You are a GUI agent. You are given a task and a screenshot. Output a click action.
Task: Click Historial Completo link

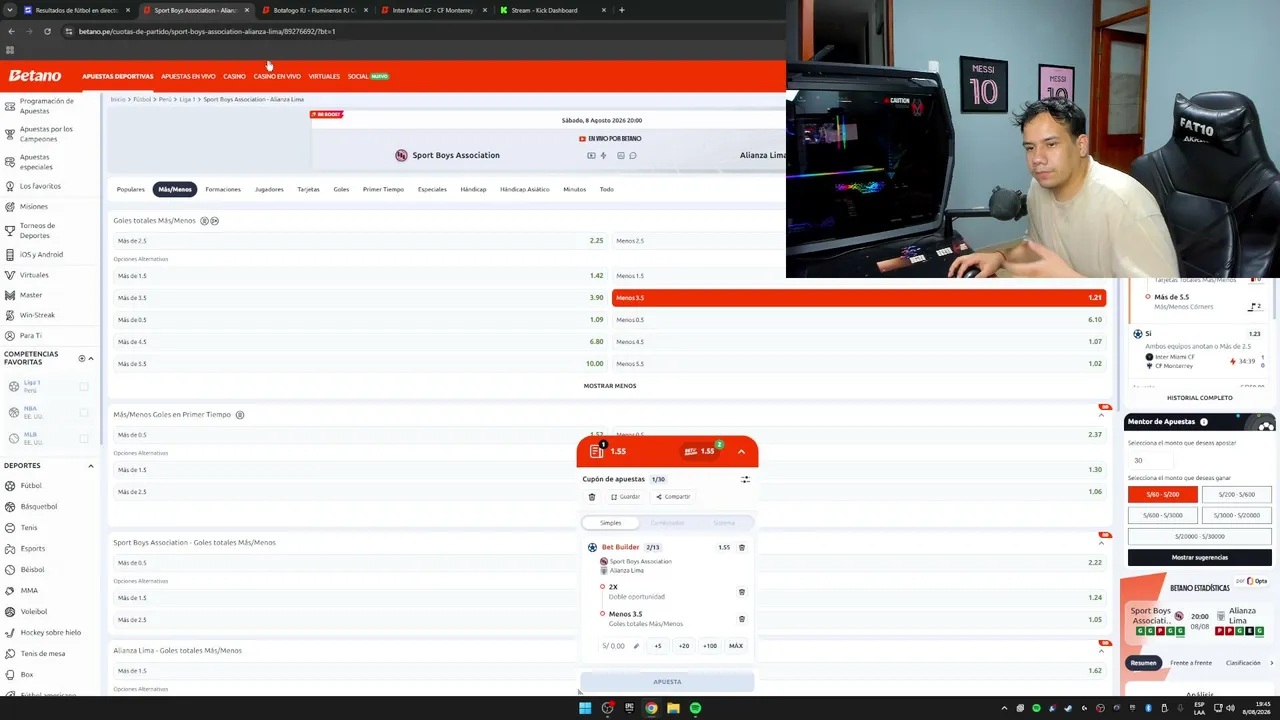tap(1200, 398)
